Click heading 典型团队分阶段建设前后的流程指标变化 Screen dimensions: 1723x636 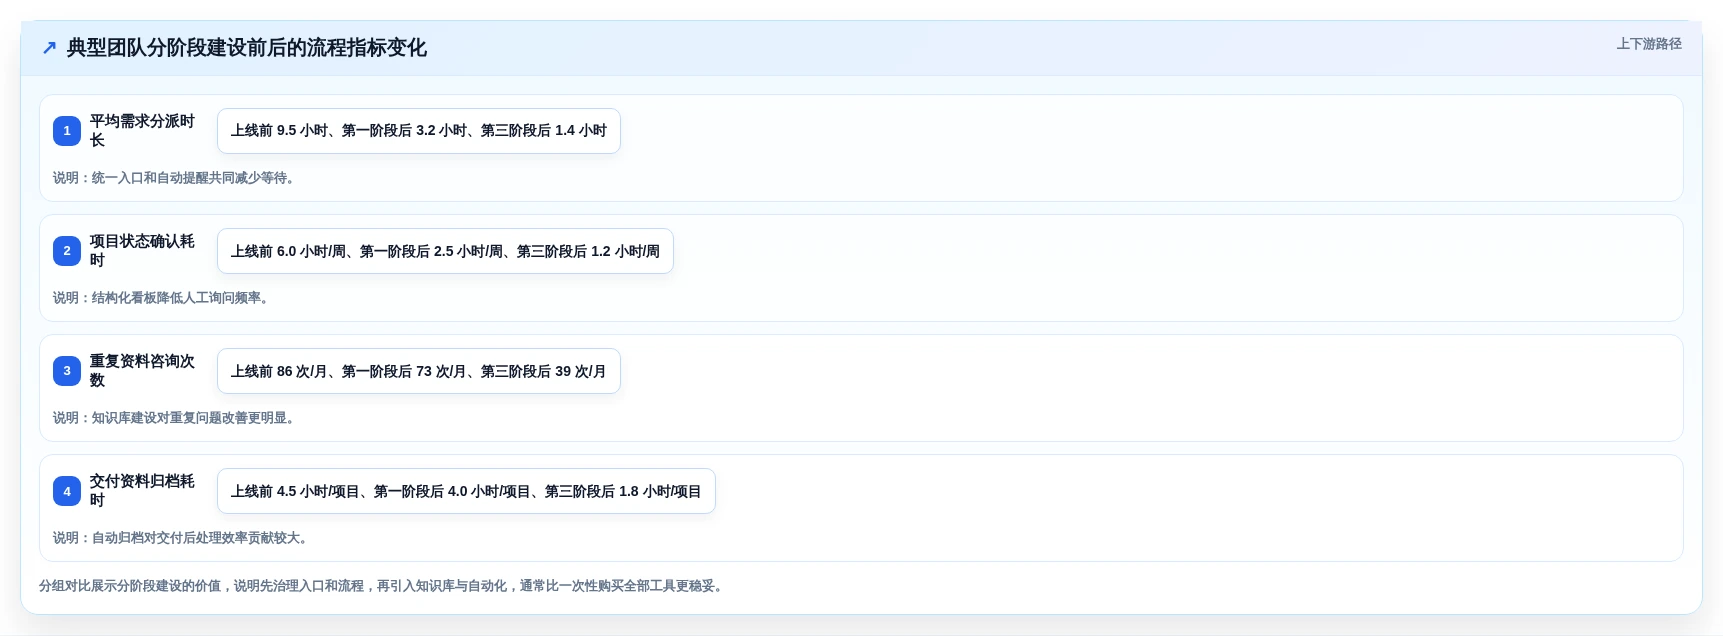(x=246, y=48)
